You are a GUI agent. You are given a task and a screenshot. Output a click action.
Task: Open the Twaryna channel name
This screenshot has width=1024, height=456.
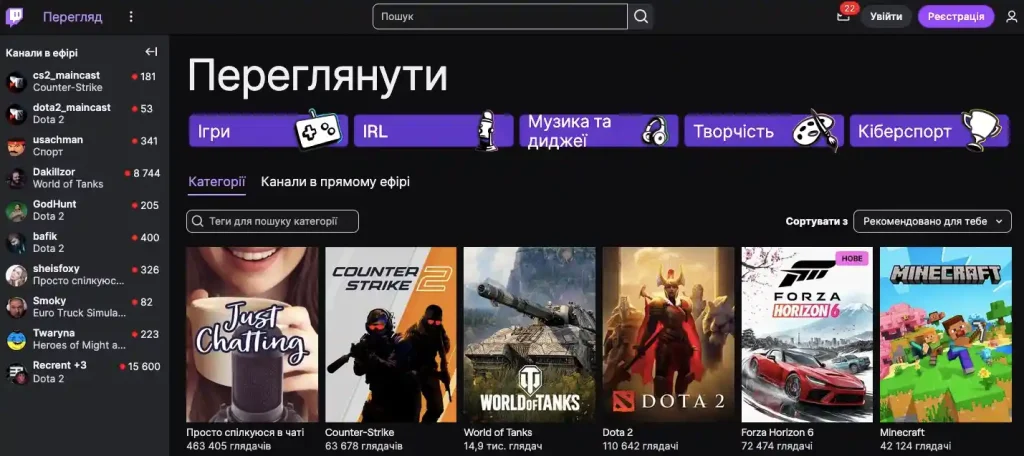(54, 333)
